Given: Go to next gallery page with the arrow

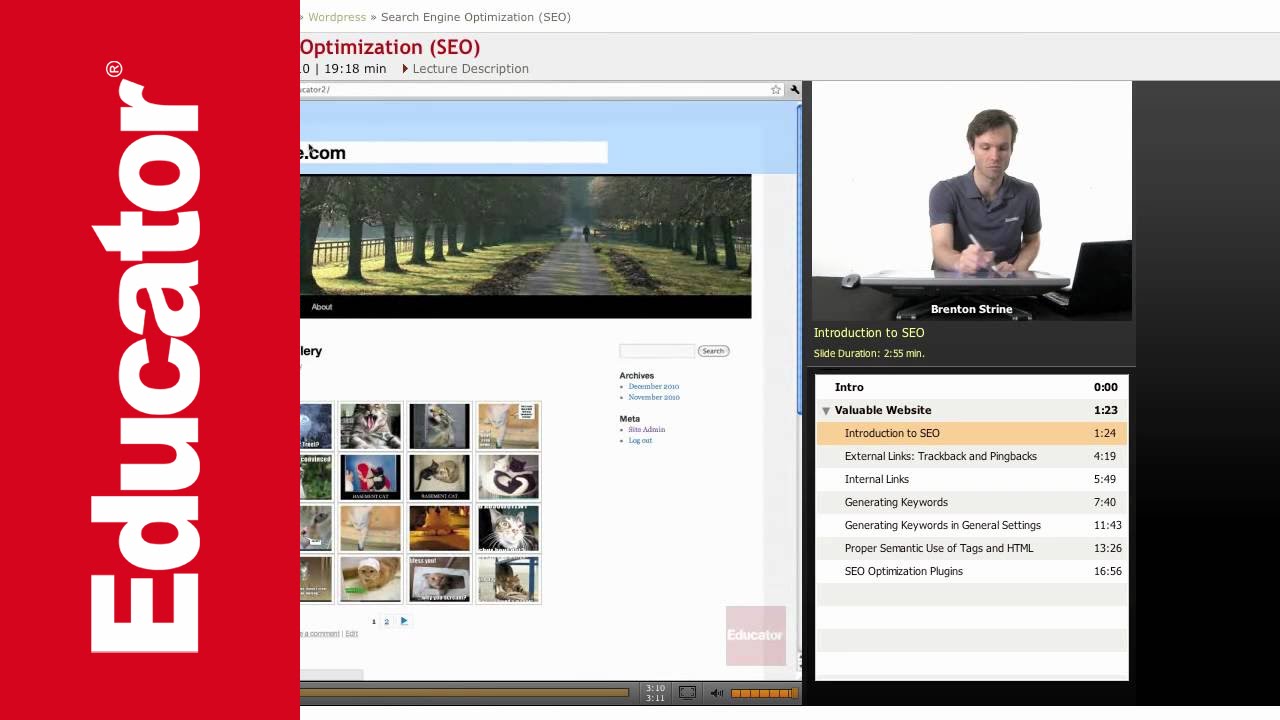Looking at the screenshot, I should tap(404, 621).
